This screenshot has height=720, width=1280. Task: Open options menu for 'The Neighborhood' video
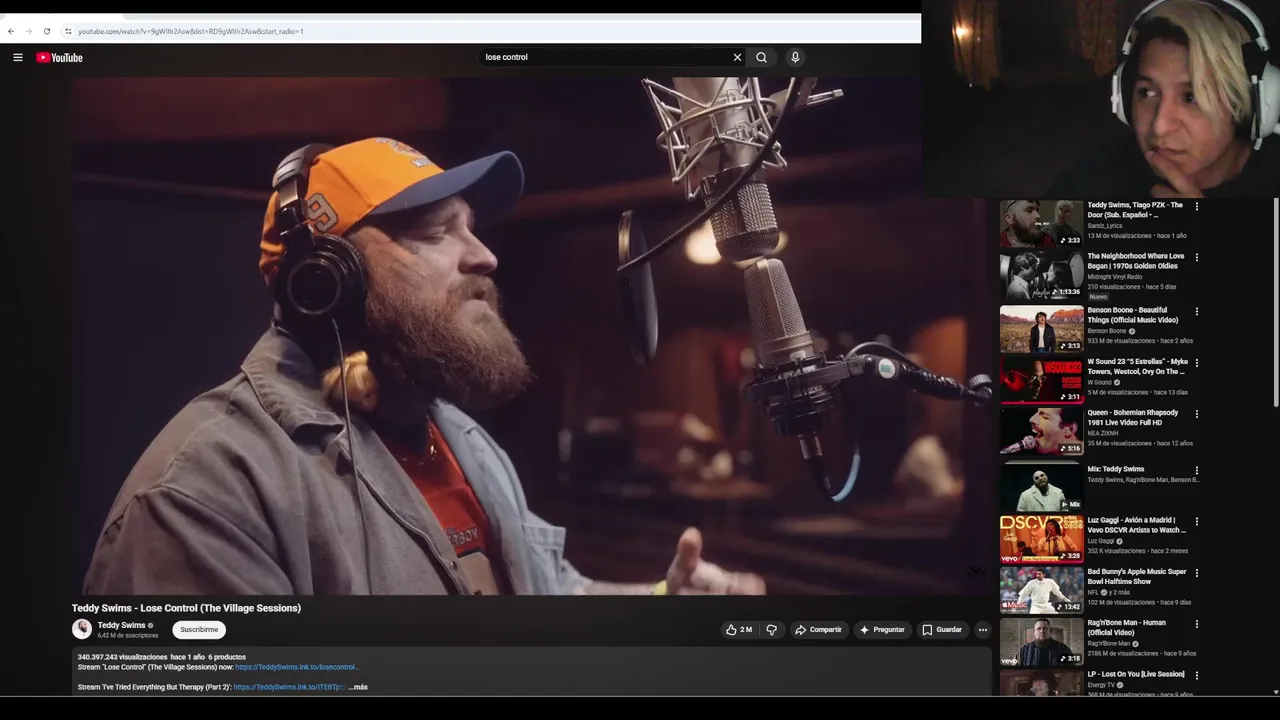point(1197,258)
